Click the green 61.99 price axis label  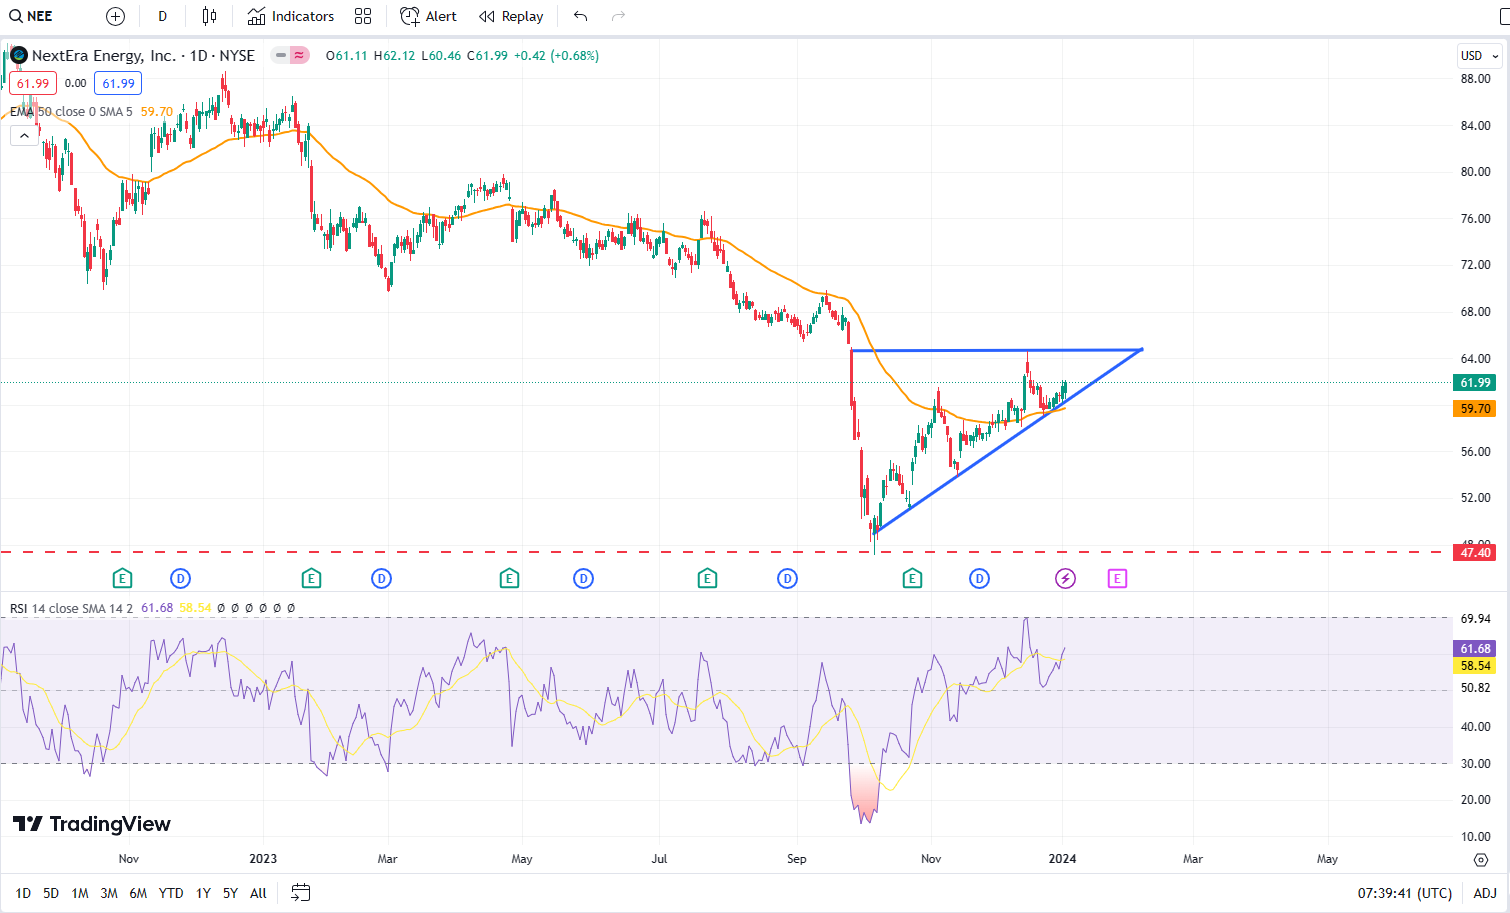(x=1474, y=383)
